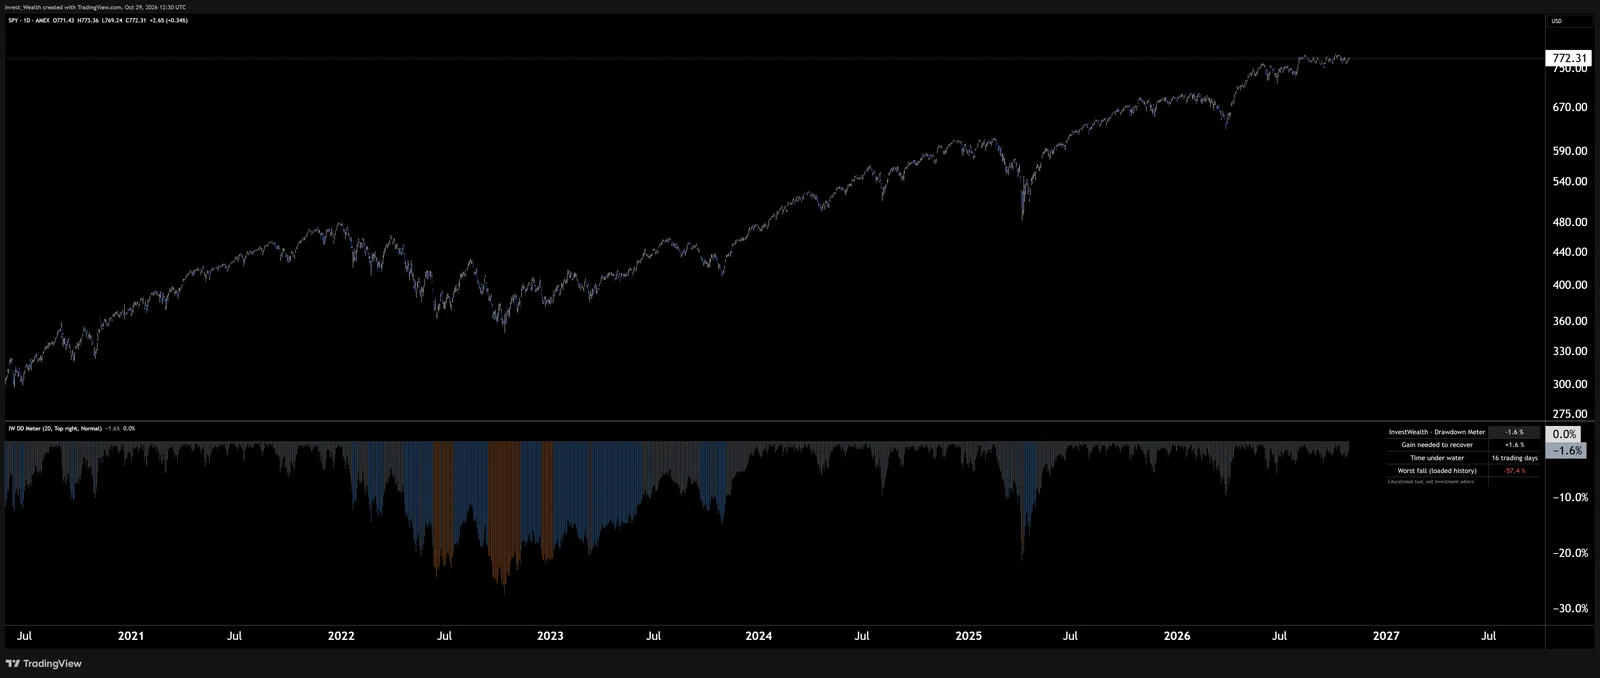Click the Gain needed to recover row label
The image size is (1600, 678).
click(x=1437, y=445)
